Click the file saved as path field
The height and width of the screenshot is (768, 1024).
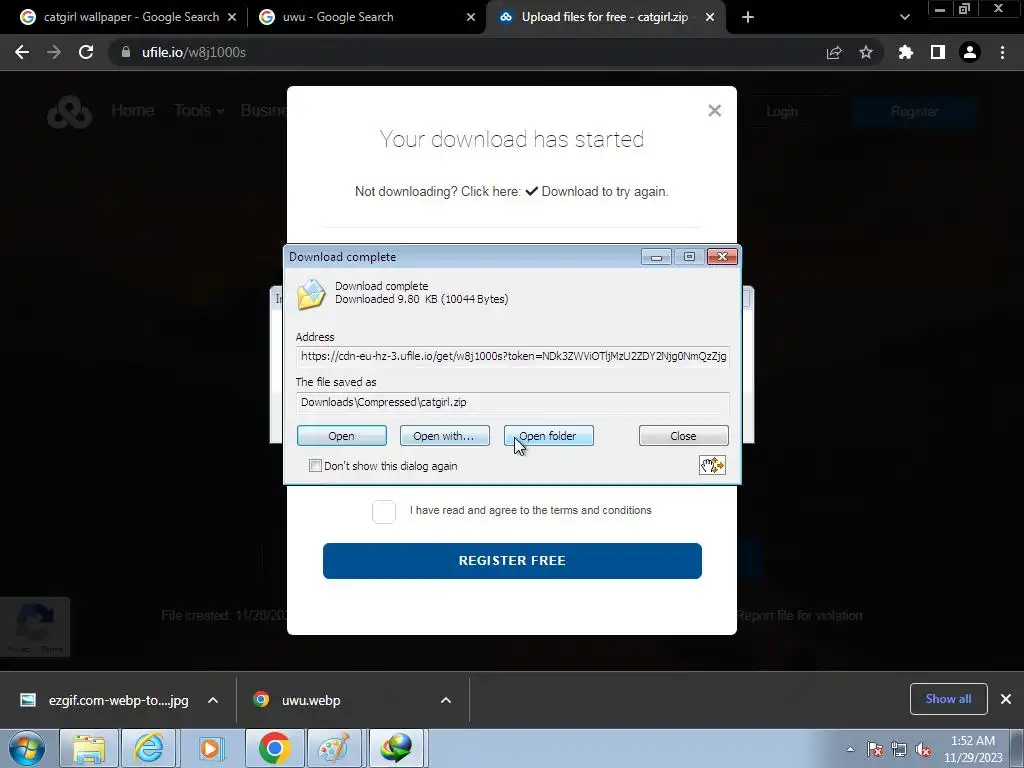[x=513, y=402]
